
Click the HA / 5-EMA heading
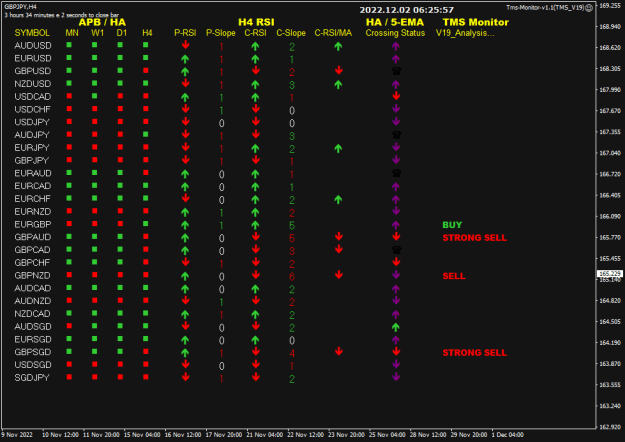click(x=395, y=22)
